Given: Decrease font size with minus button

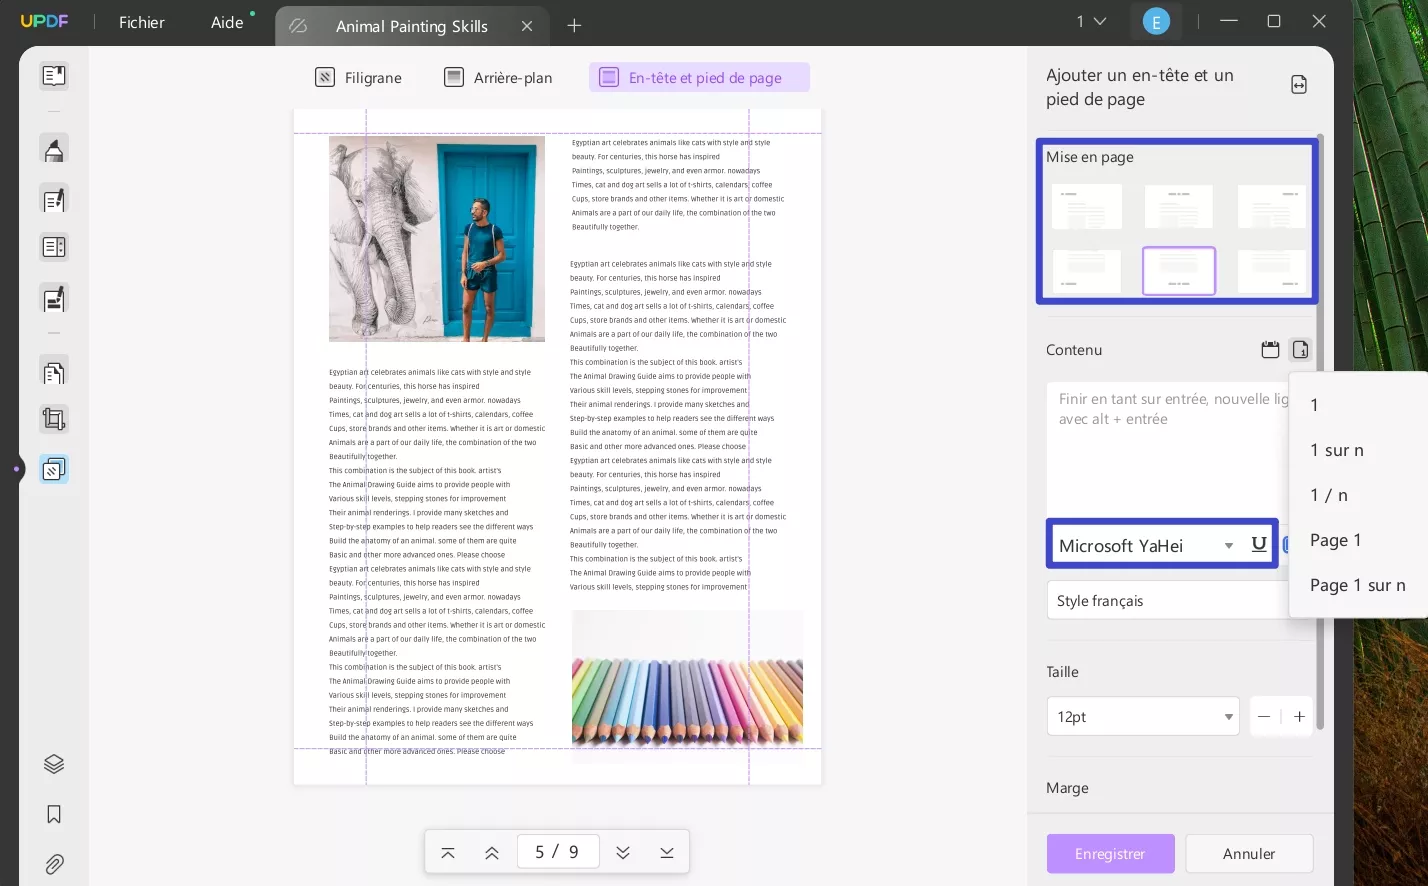Looking at the screenshot, I should pyautogui.click(x=1264, y=717).
